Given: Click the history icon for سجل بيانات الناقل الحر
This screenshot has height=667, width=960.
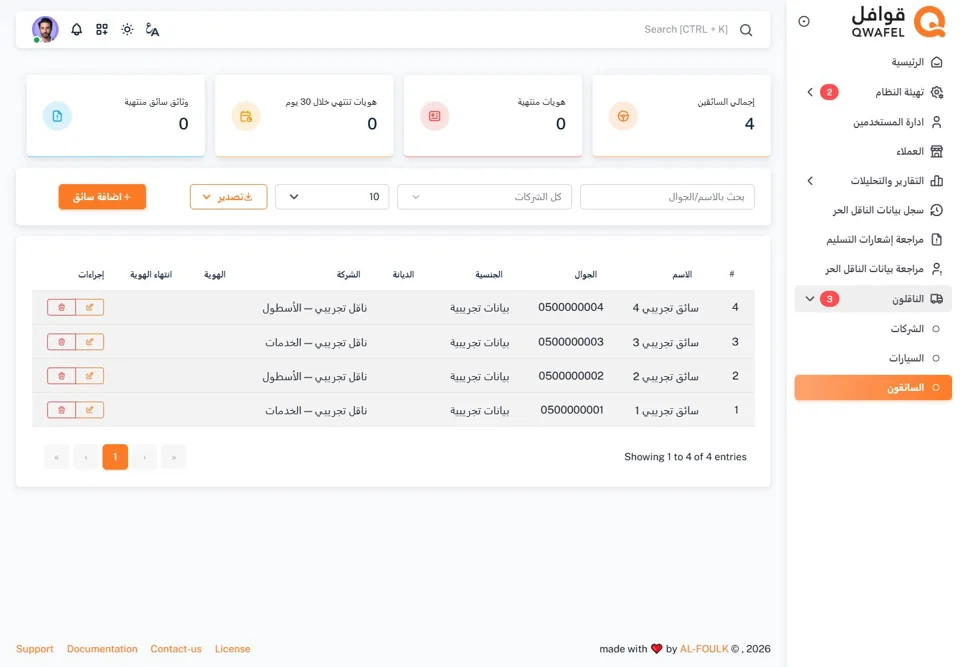Looking at the screenshot, I should tap(937, 210).
